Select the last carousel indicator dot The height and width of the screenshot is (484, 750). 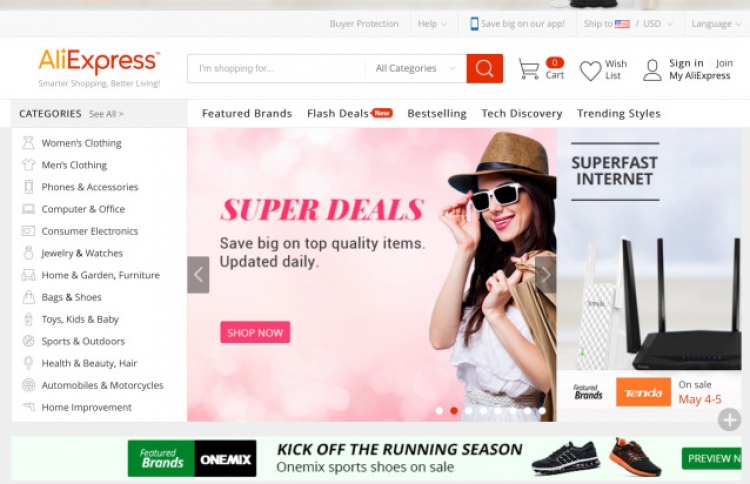(542, 410)
